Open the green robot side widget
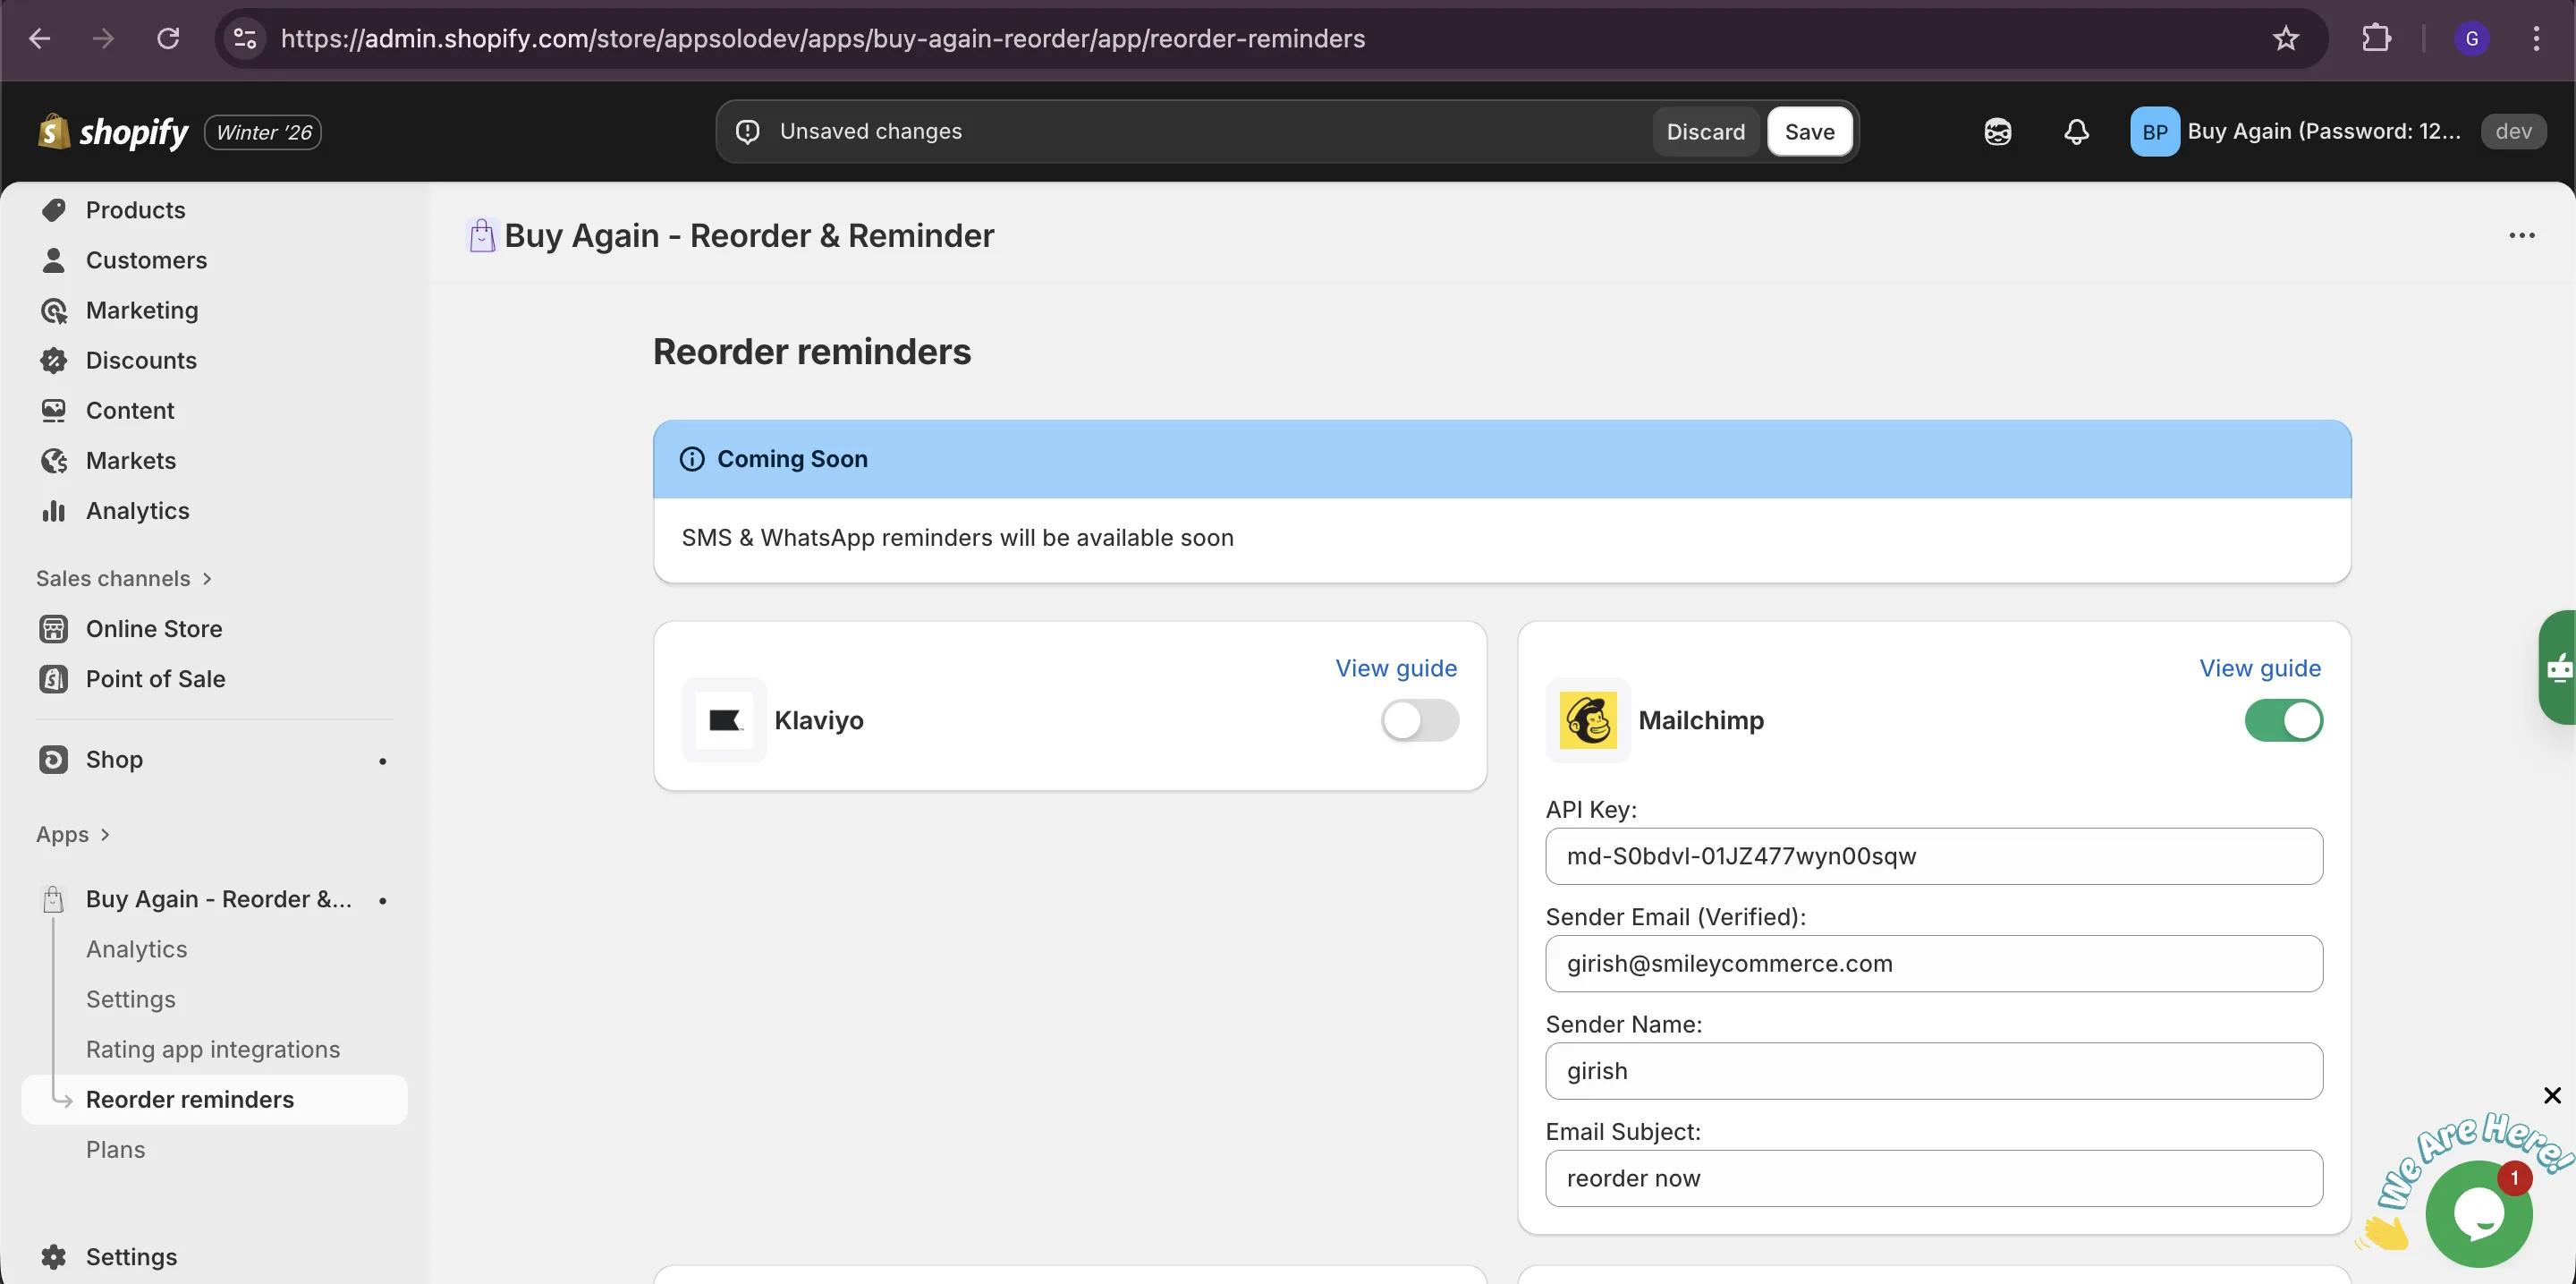This screenshot has height=1284, width=2576. pos(2559,667)
